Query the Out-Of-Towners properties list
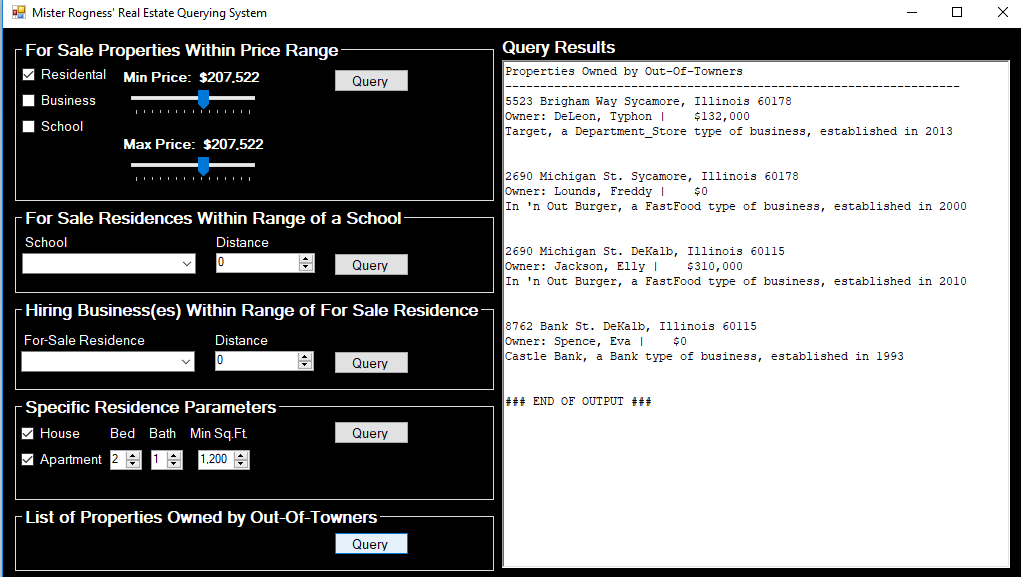The width and height of the screenshot is (1021, 577). point(370,544)
